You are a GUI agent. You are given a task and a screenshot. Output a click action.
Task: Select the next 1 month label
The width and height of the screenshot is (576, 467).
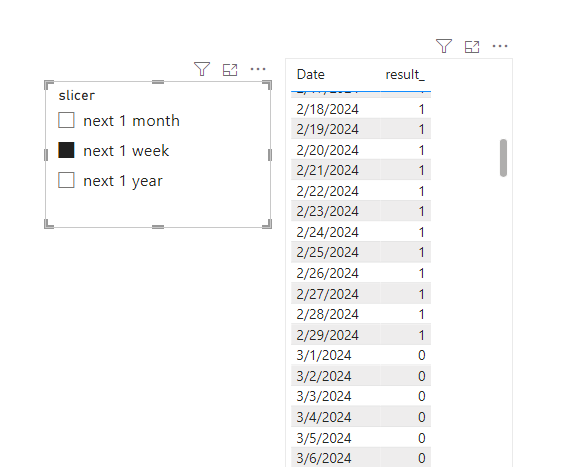[132, 121]
